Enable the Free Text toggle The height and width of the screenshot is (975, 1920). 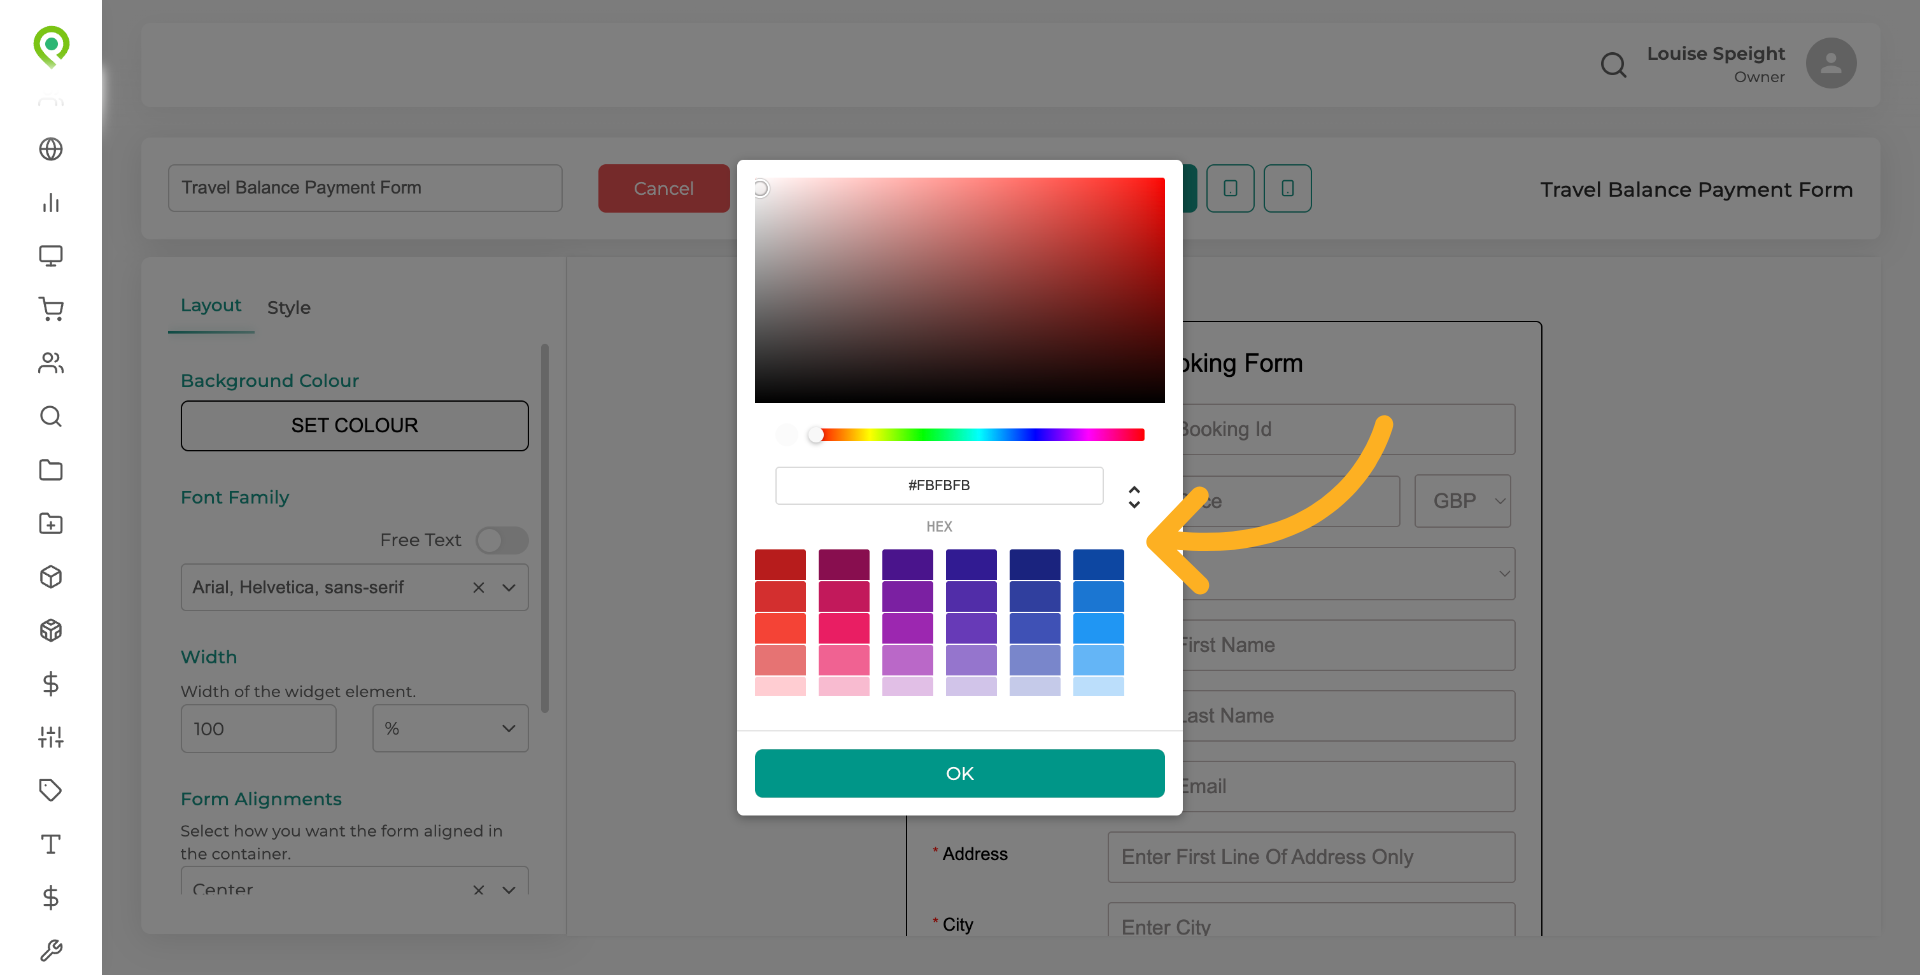pyautogui.click(x=501, y=540)
